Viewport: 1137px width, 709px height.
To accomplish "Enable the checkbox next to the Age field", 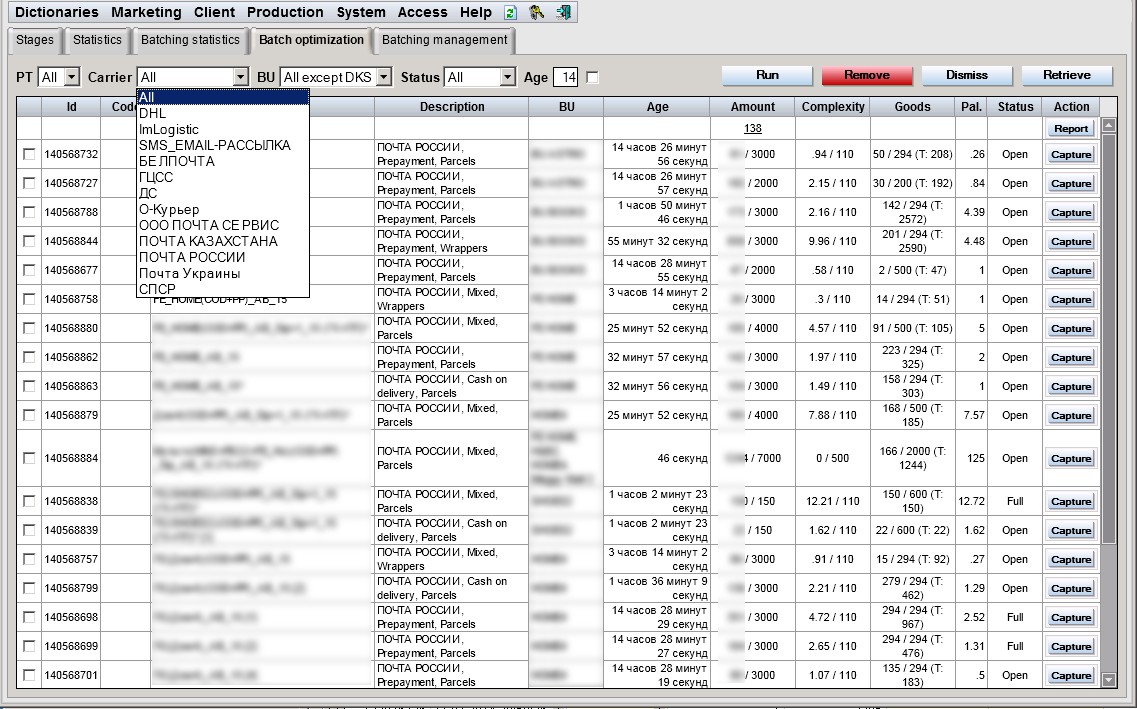I will 592,77.
